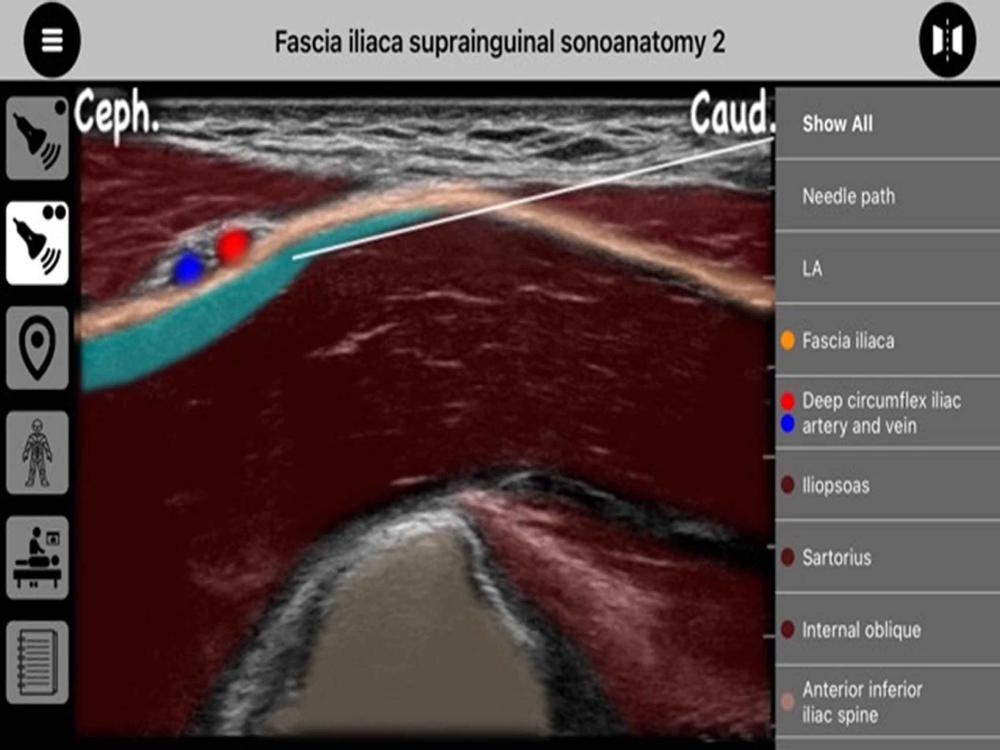Toggle Deep circumflex iliac artery and vein
Image resolution: width=1000 pixels, height=750 pixels.
coord(888,413)
